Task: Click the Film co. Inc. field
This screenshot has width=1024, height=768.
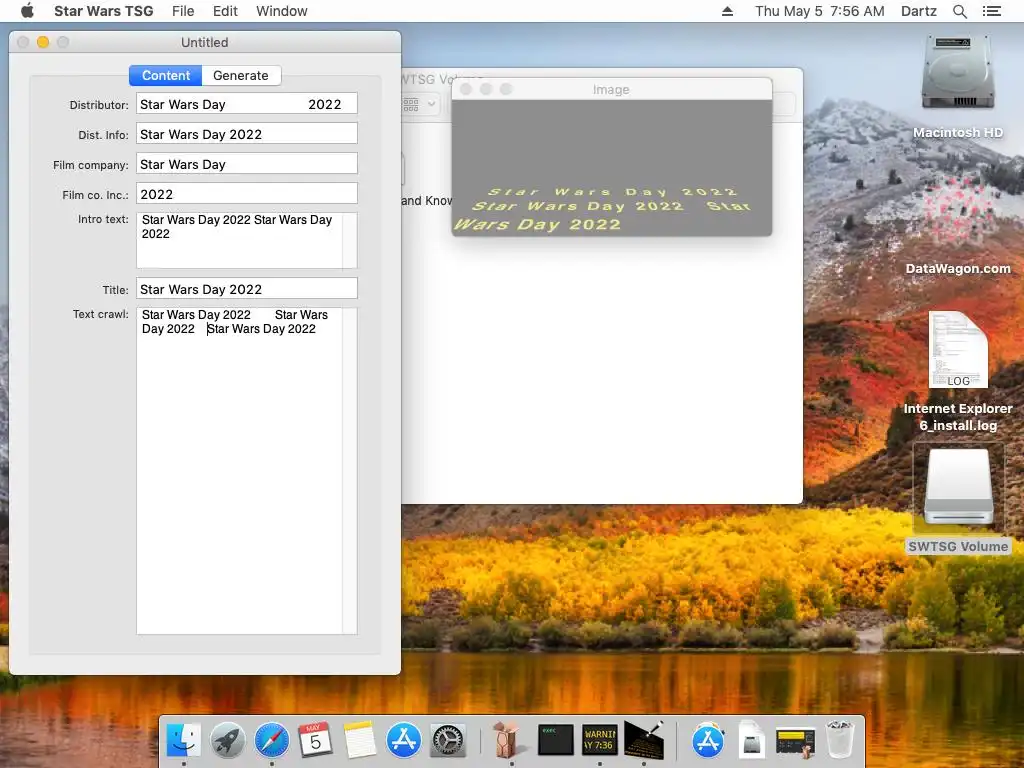Action: (x=247, y=194)
